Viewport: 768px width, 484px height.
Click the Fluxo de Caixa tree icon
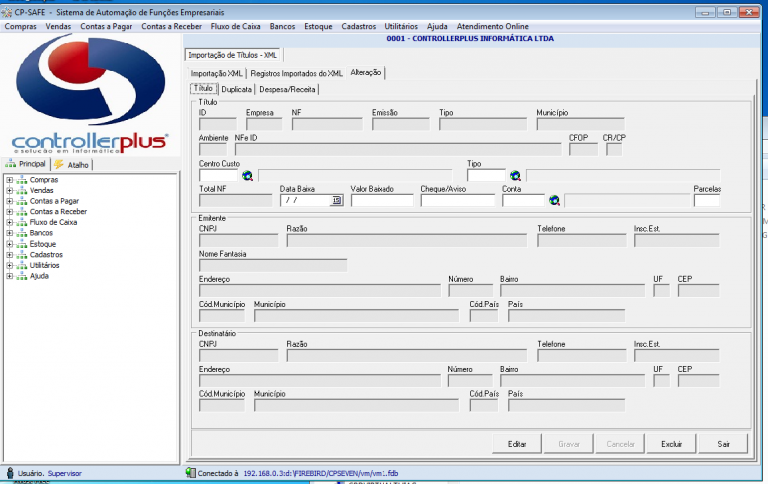22,222
